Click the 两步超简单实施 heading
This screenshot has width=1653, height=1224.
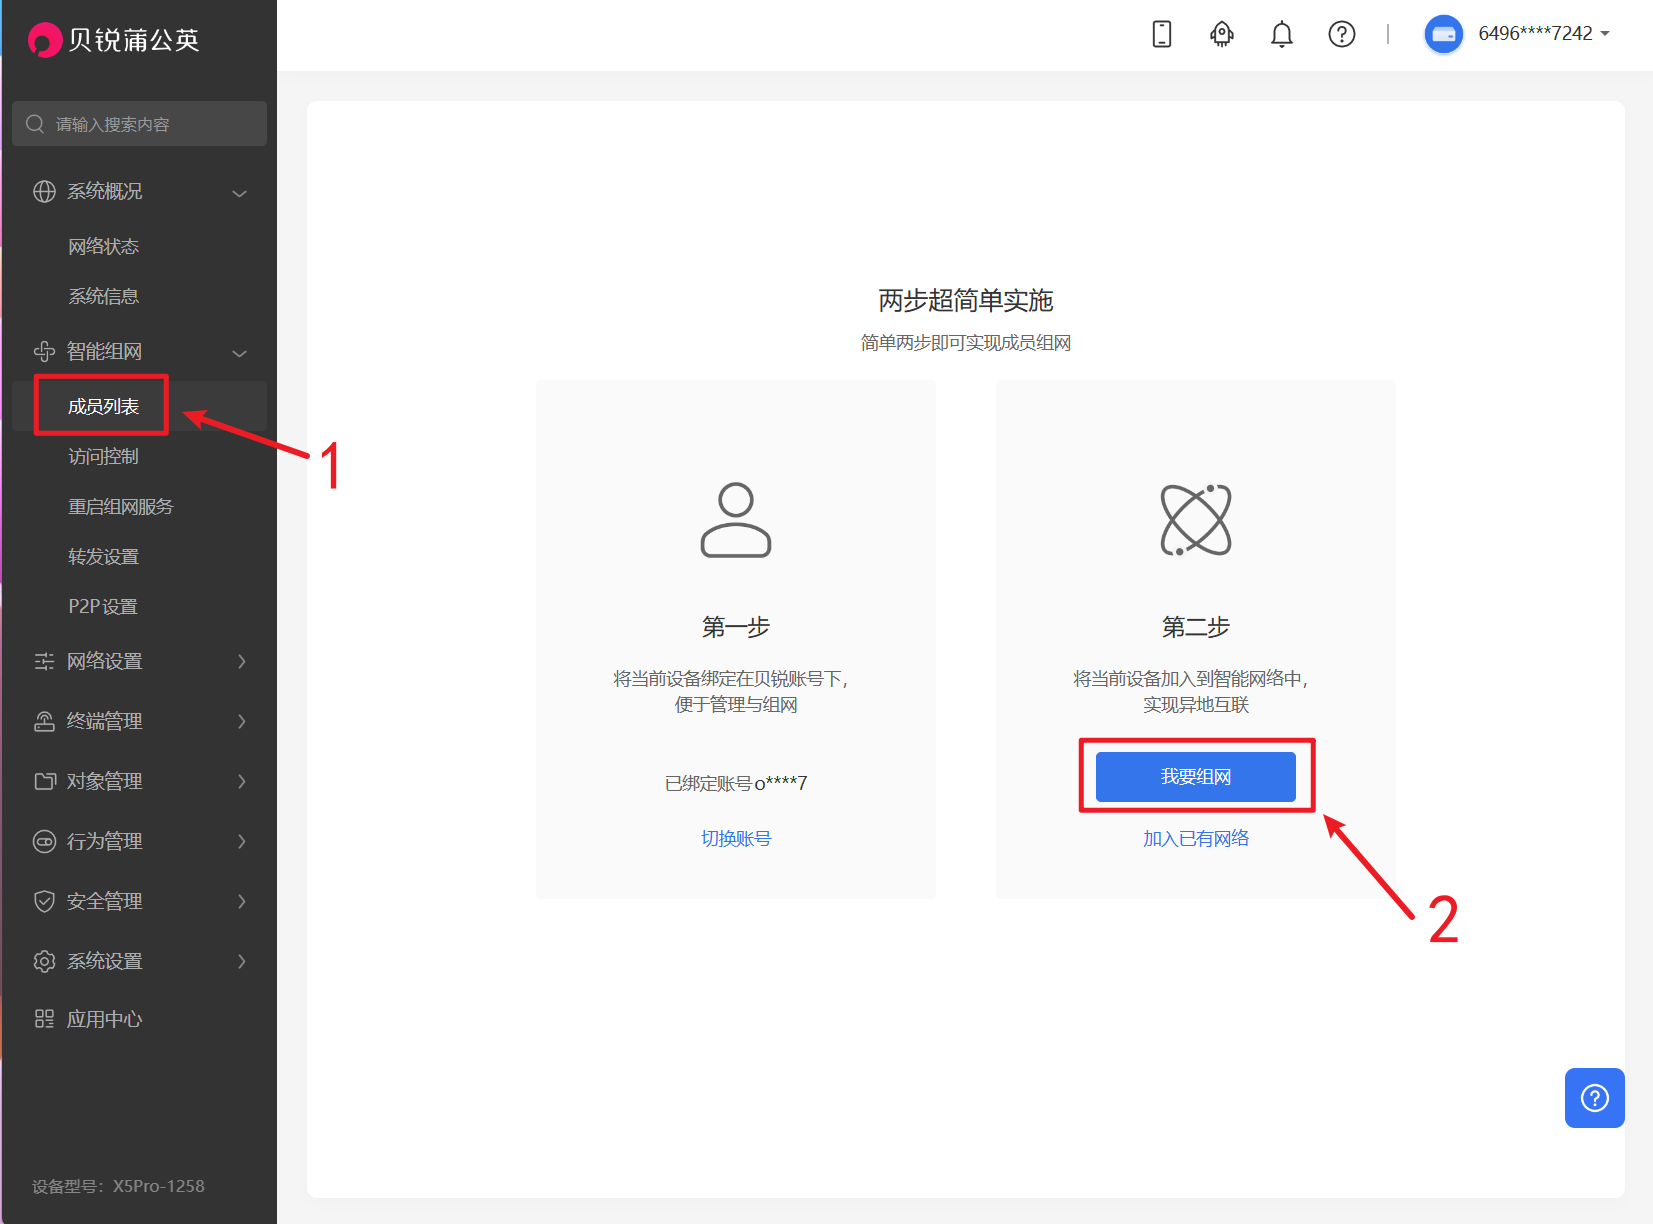click(966, 300)
